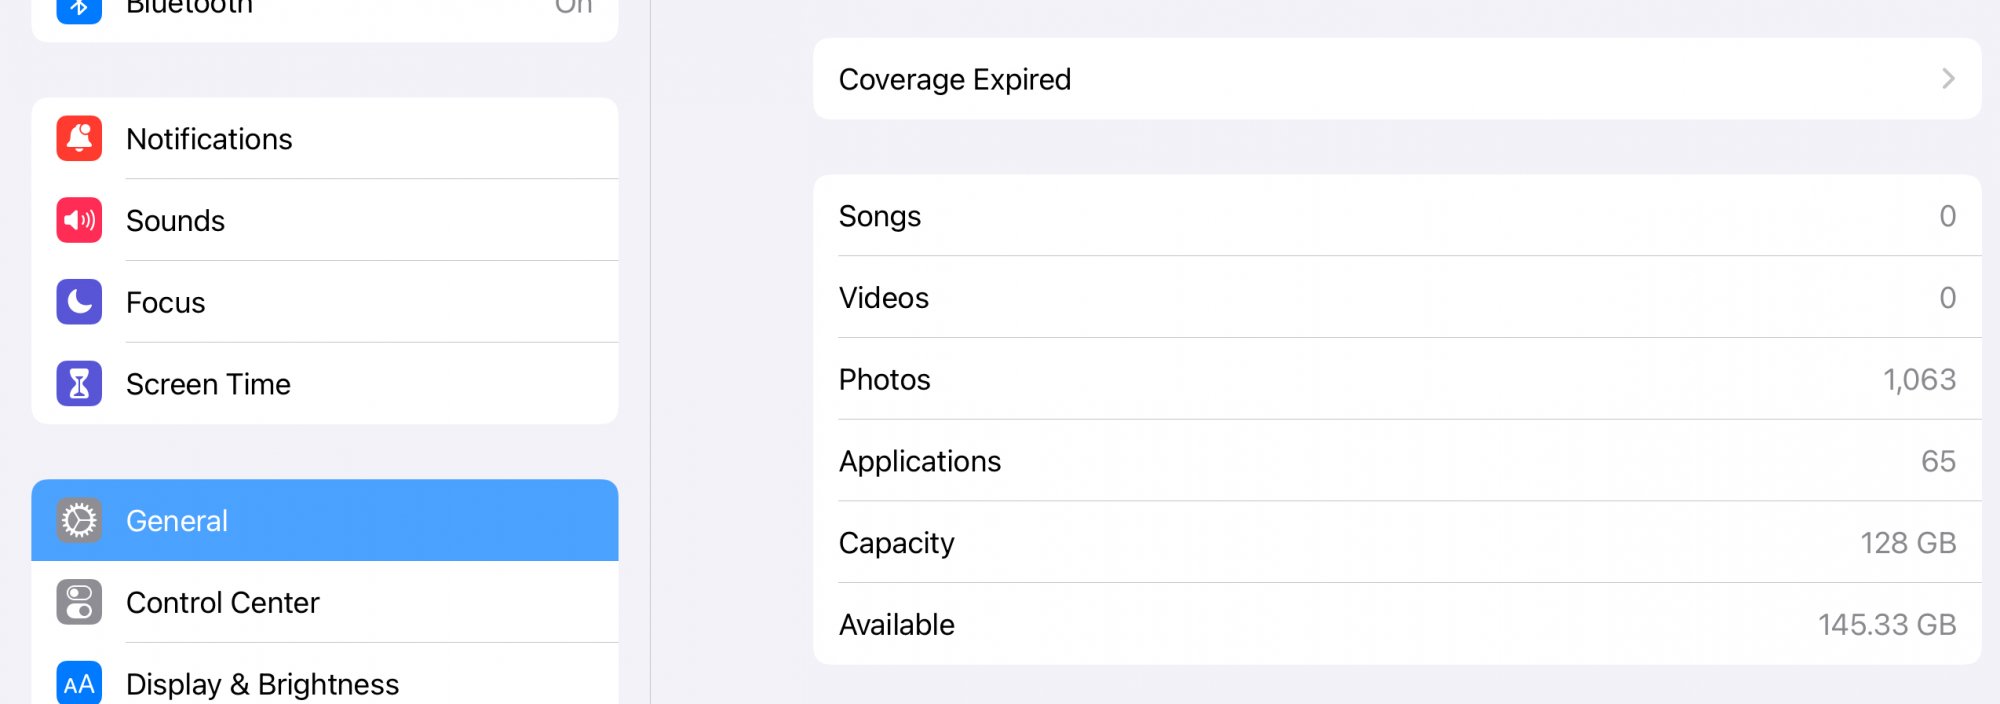The width and height of the screenshot is (2000, 704).
Task: Tap the General gear icon
Action: (x=79, y=521)
